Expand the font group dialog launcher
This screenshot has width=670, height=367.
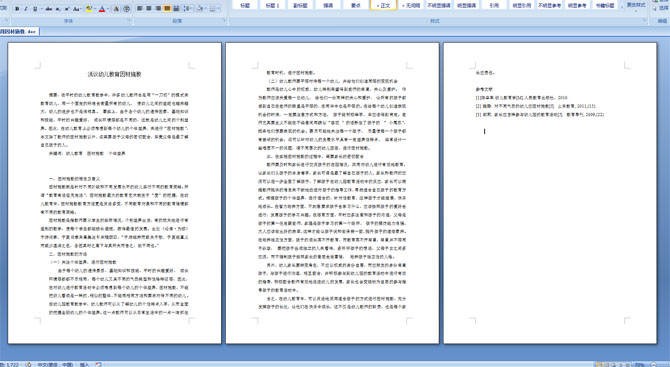129,20
